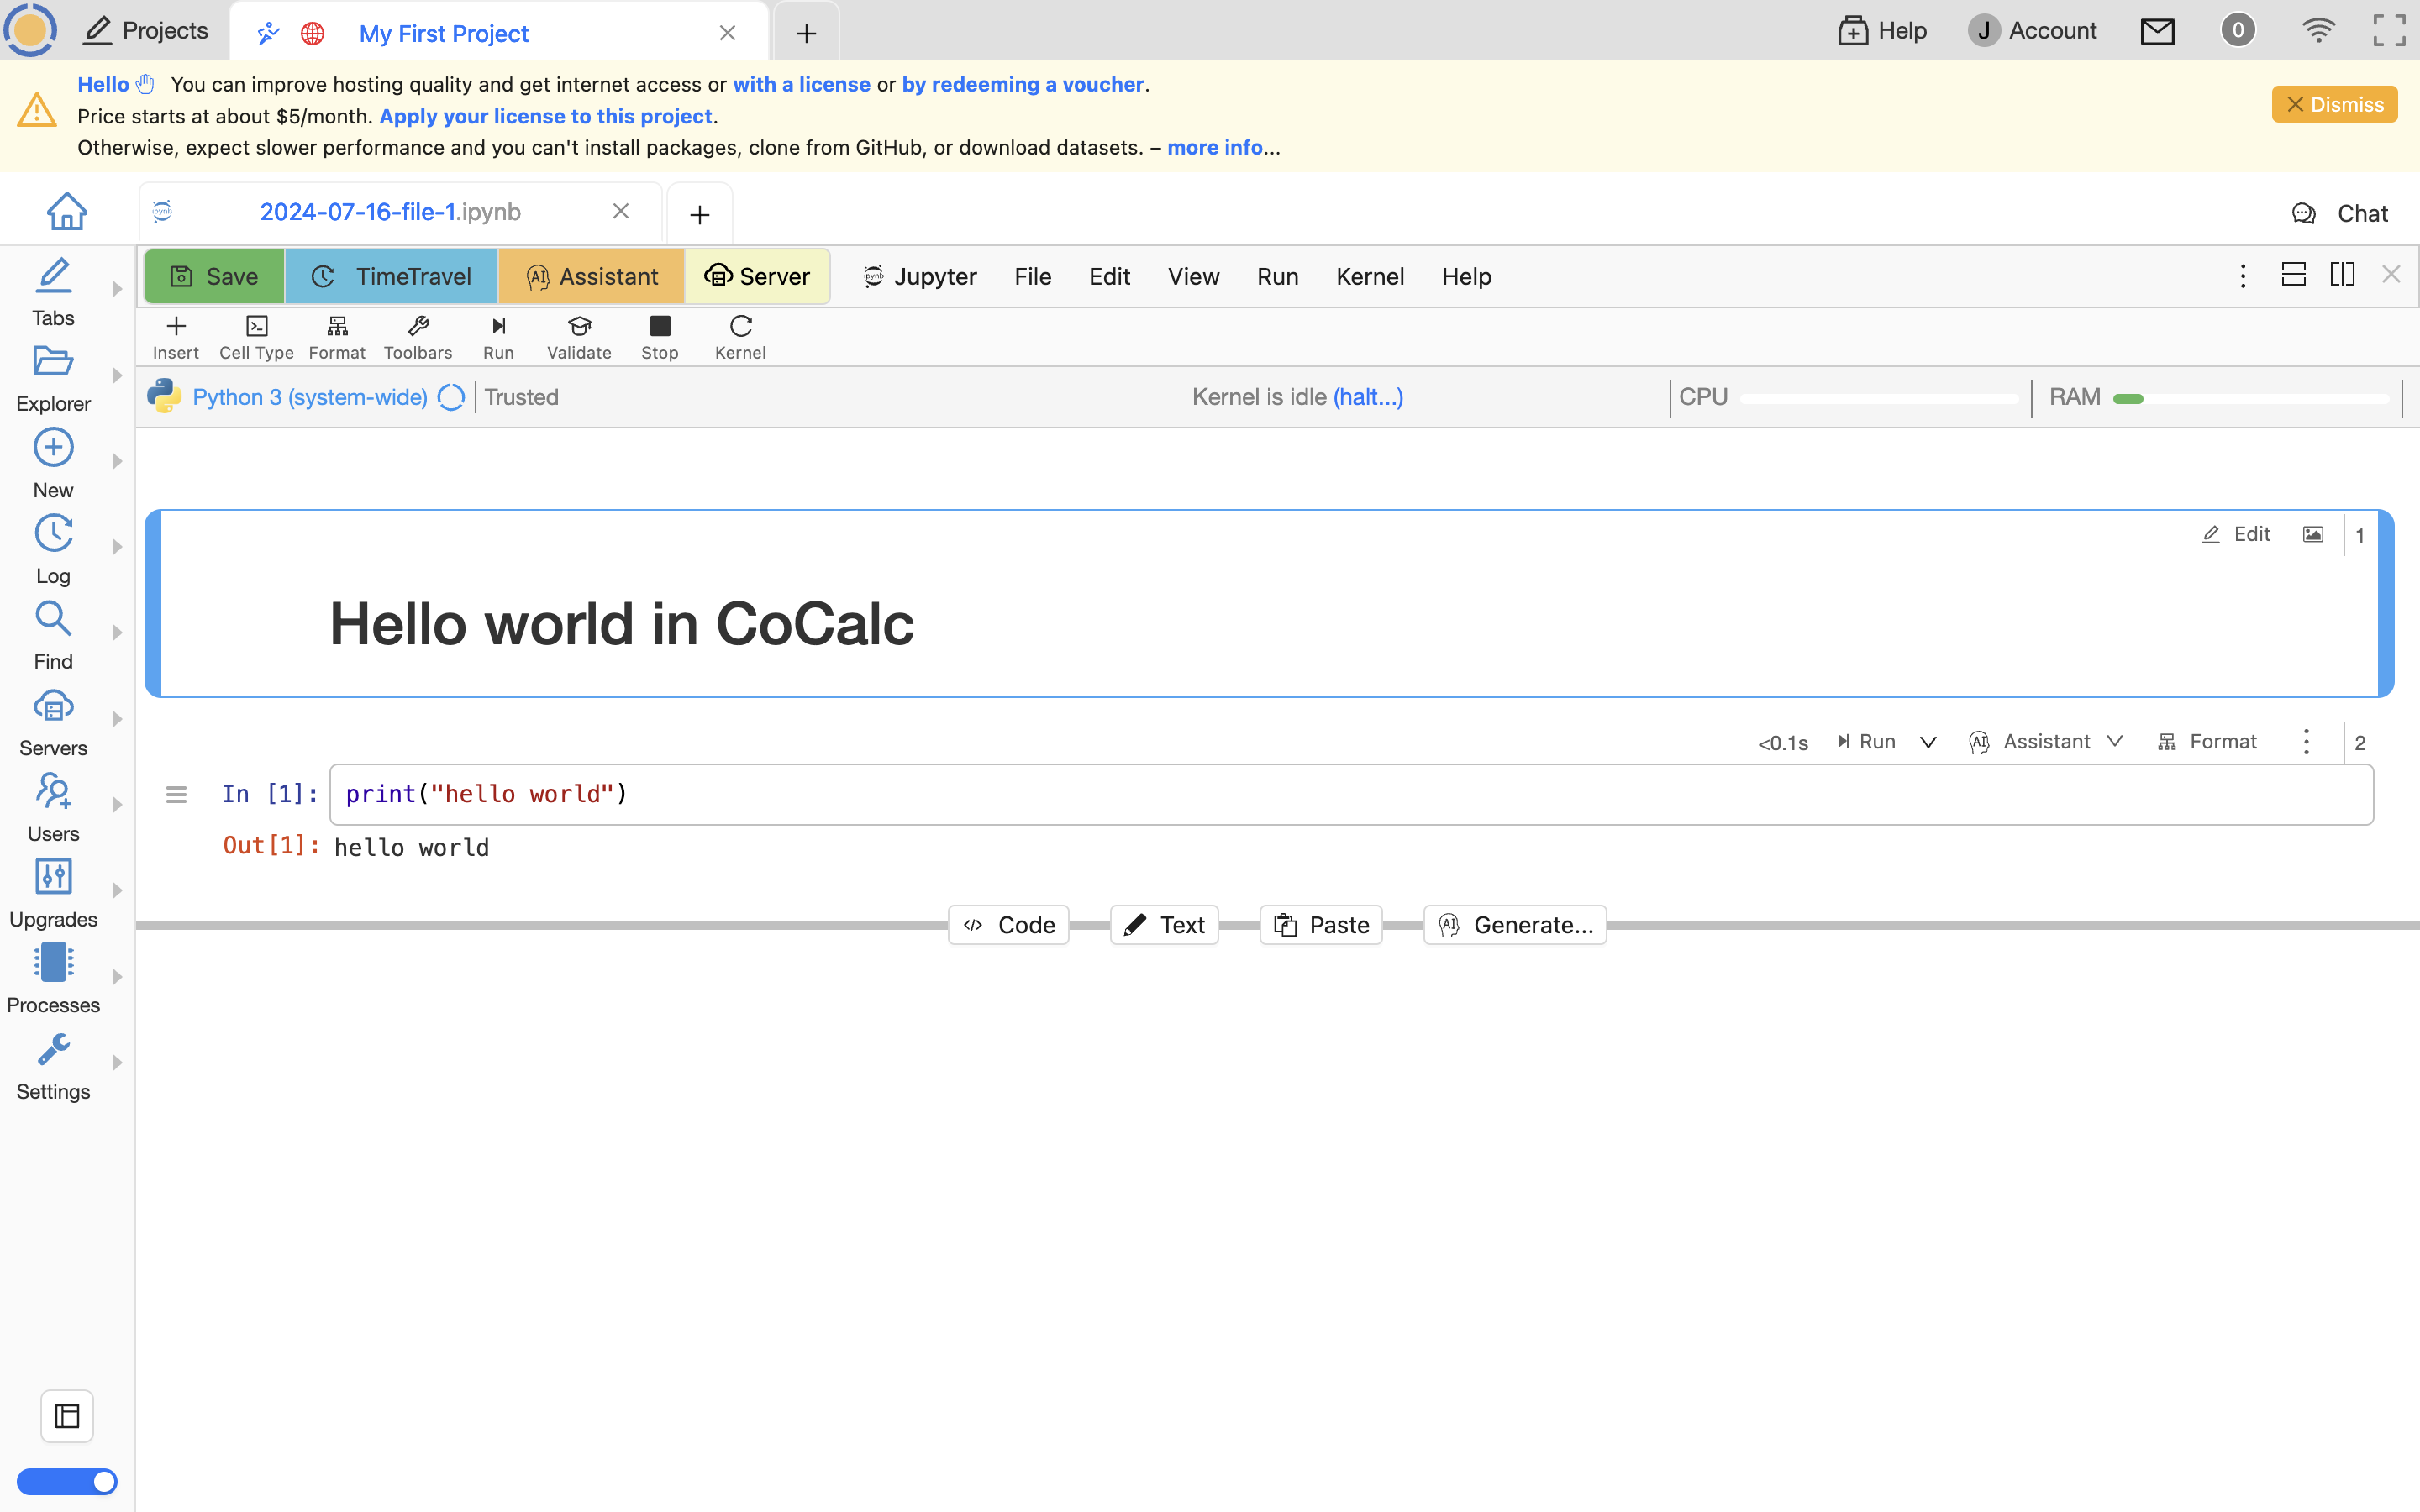Open the Toolbars wrench icon
The image size is (2420, 1512).
click(x=418, y=337)
